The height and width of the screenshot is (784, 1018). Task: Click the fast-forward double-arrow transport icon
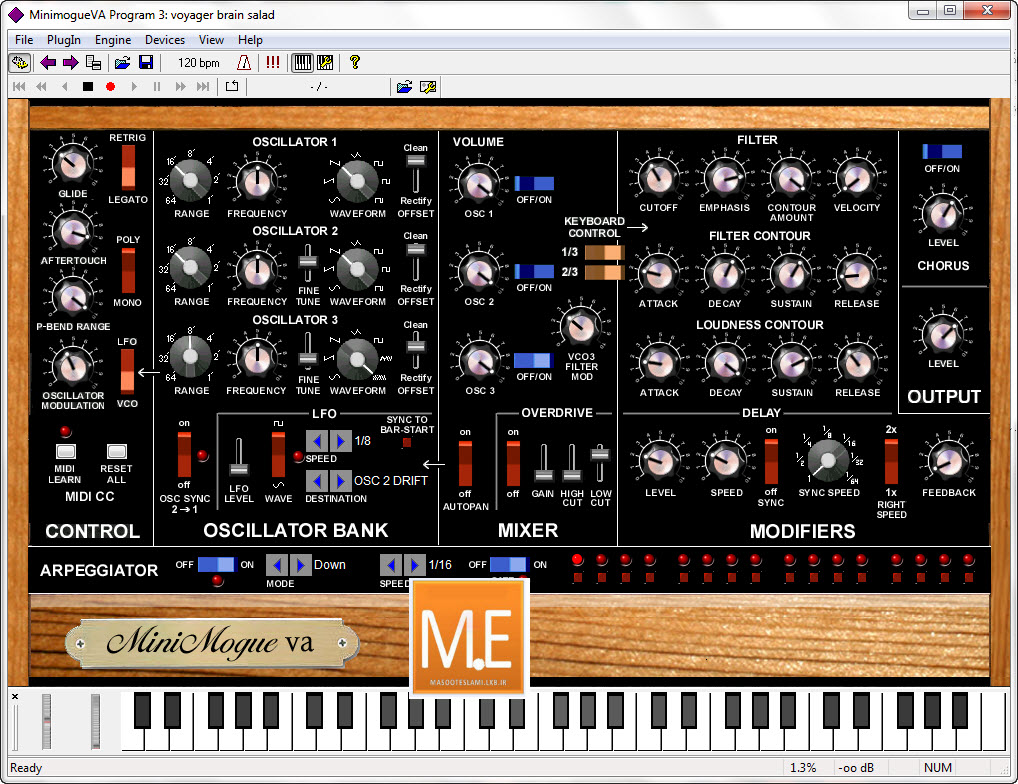[x=180, y=86]
